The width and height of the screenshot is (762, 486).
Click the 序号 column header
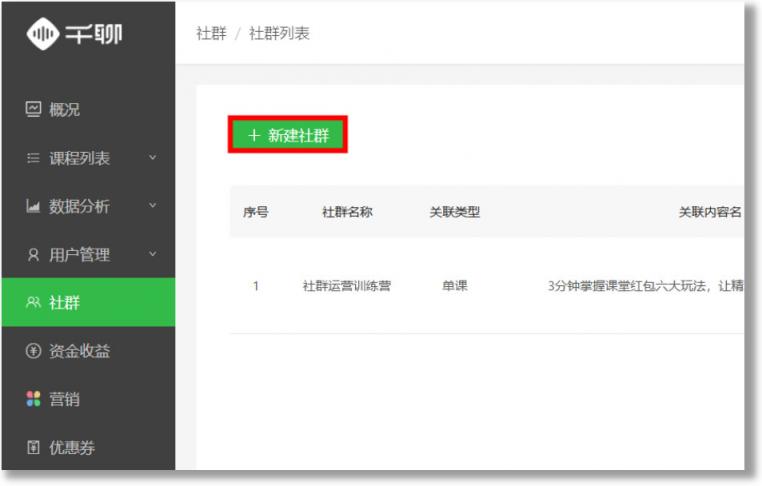coord(256,212)
